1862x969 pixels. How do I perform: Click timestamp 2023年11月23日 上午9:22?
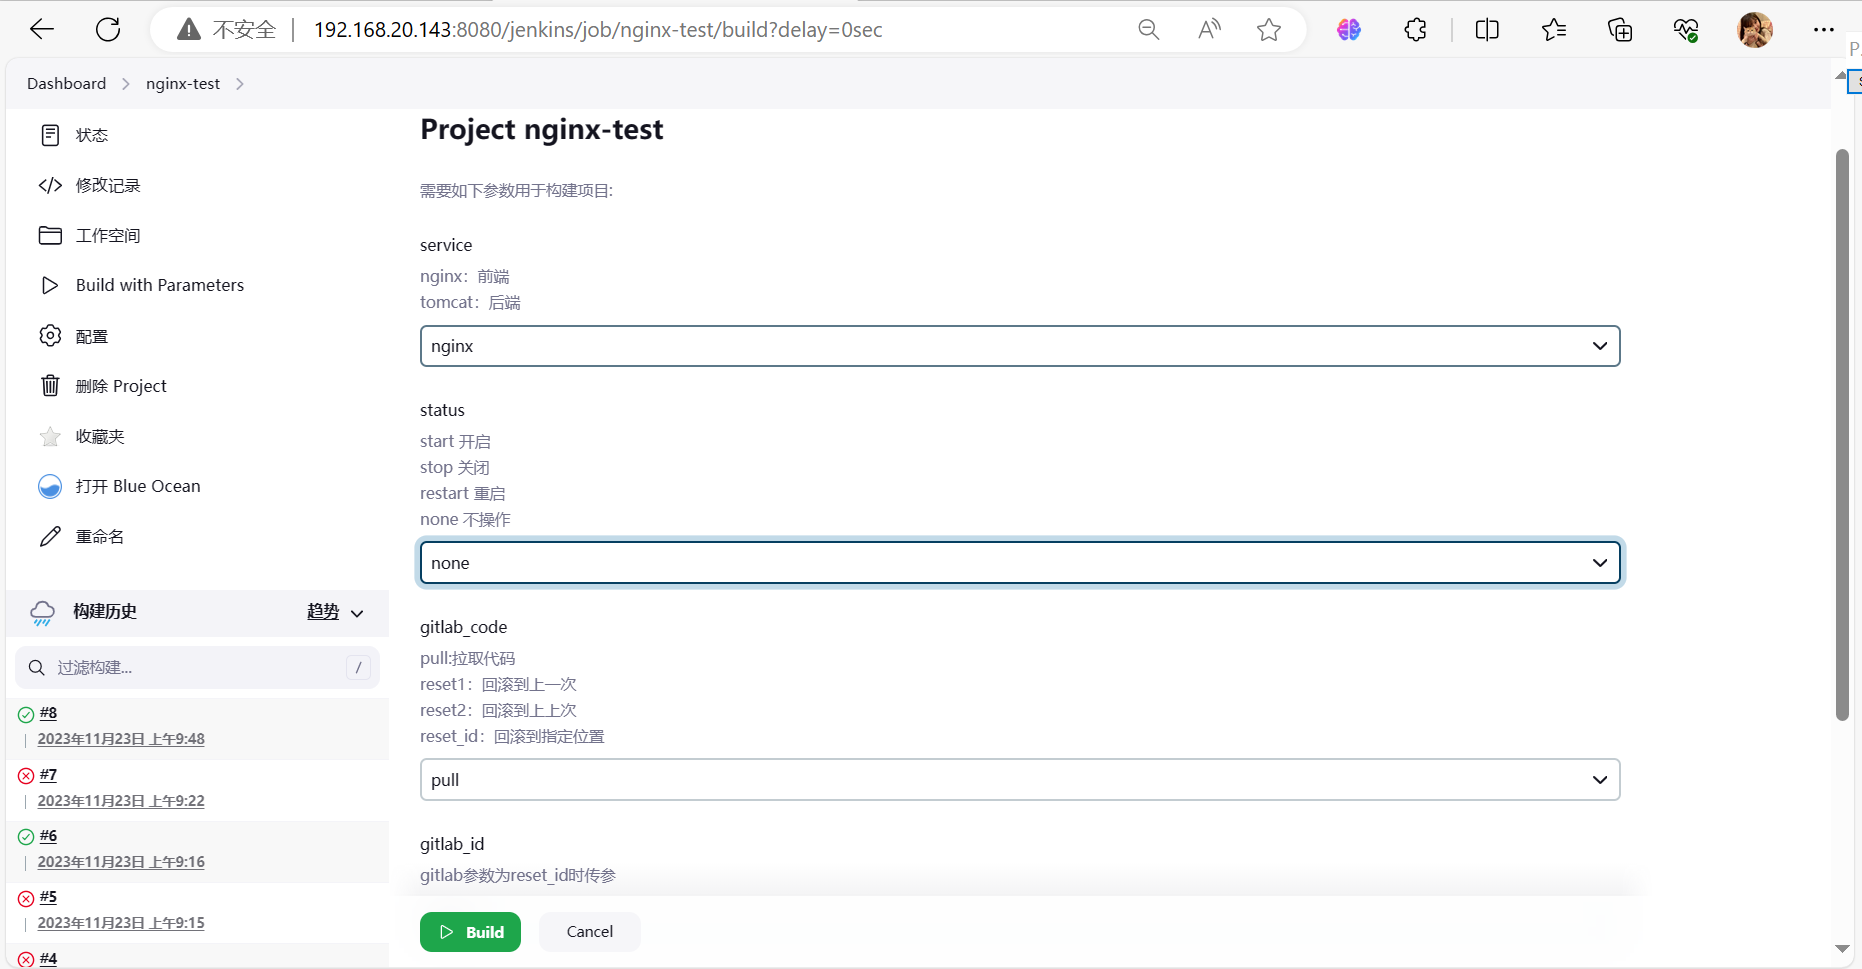[121, 801]
